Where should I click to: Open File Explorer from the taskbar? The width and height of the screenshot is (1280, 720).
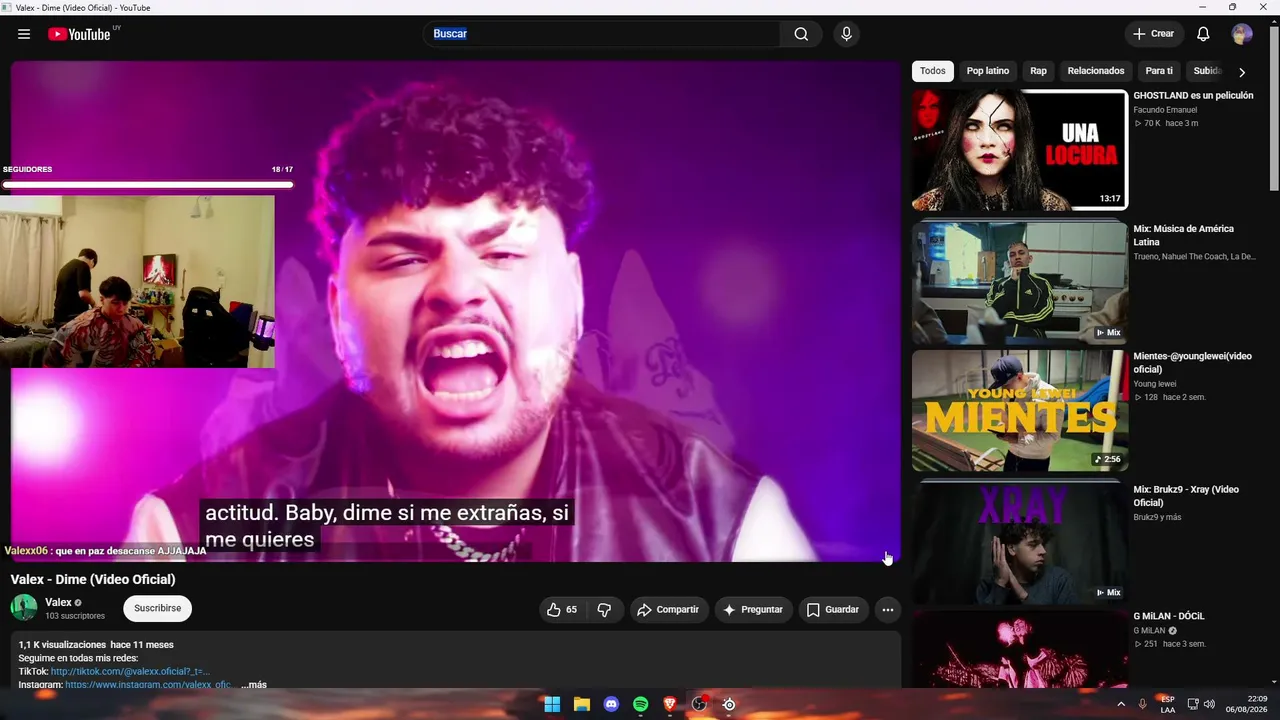pos(581,704)
